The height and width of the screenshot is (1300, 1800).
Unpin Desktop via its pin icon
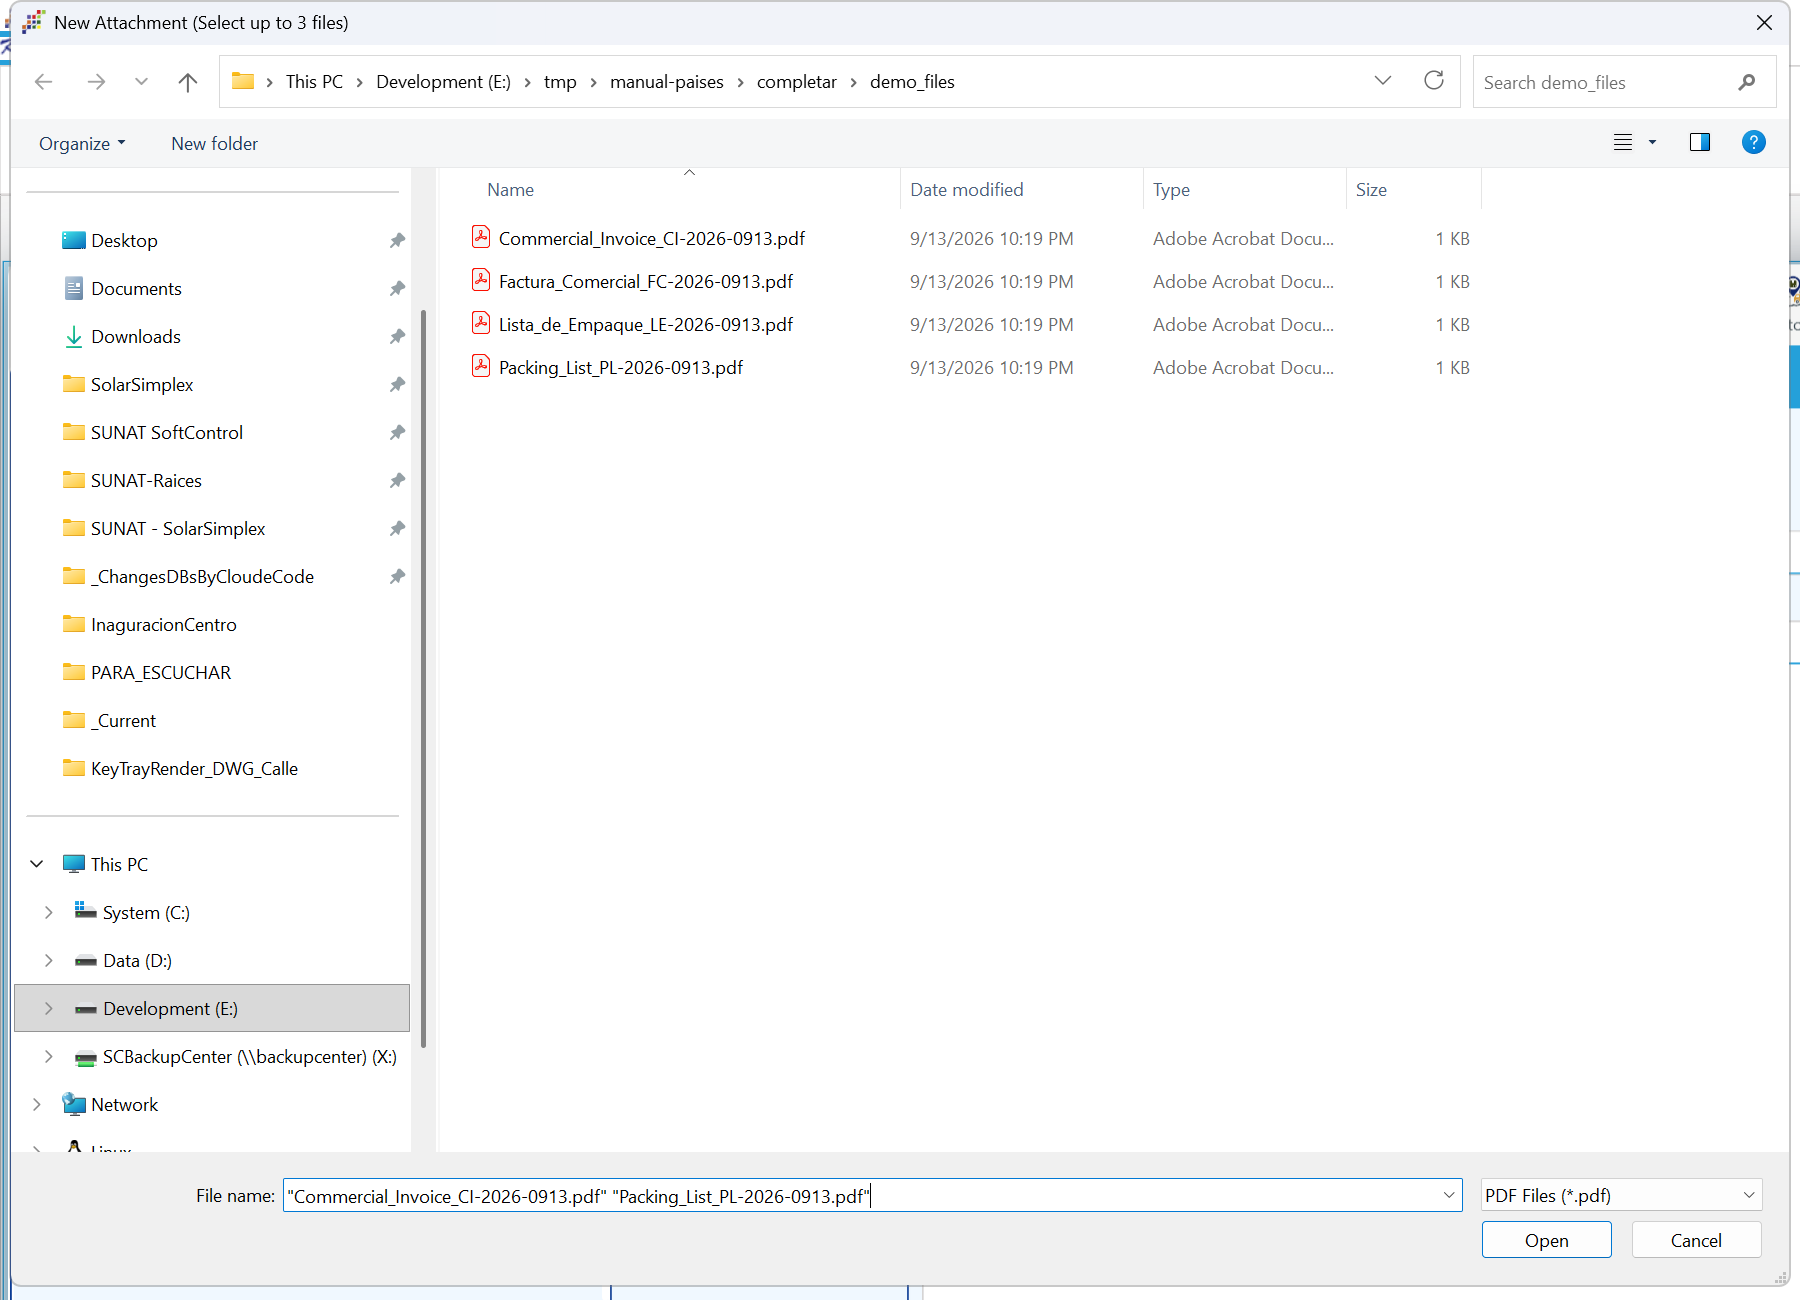click(397, 240)
